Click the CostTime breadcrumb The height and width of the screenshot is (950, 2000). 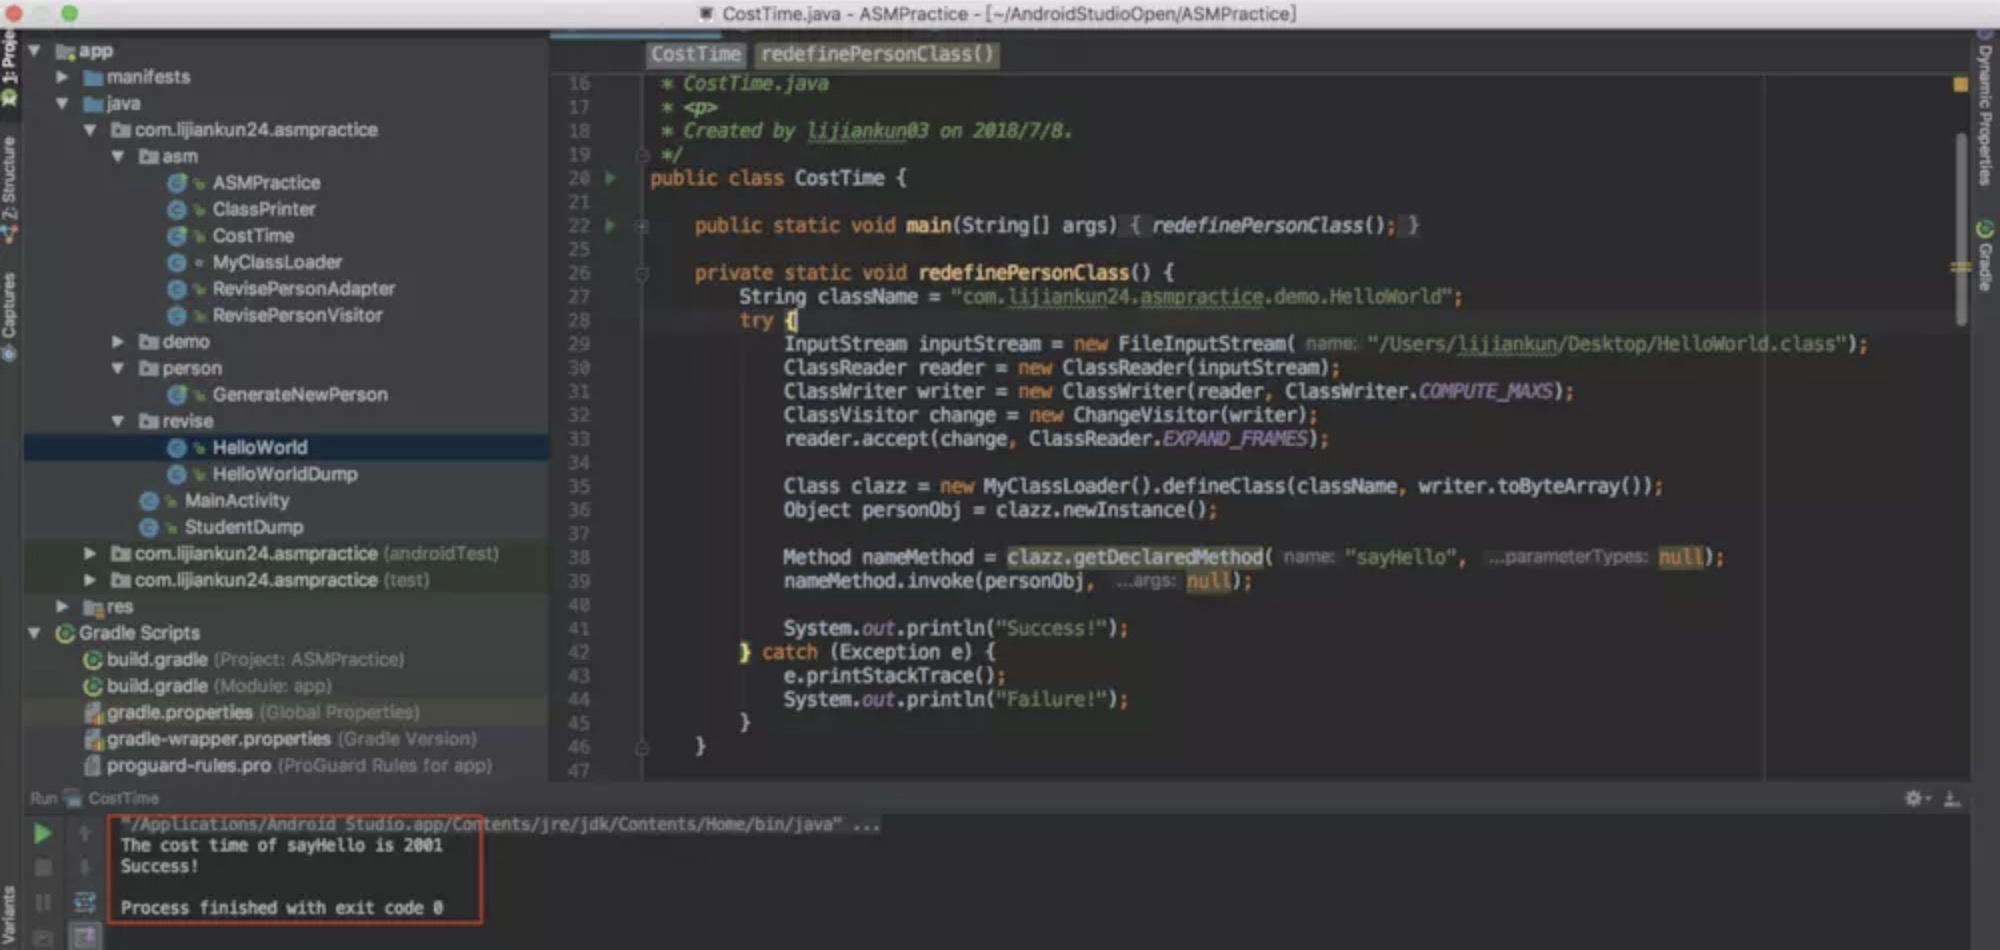click(x=696, y=54)
